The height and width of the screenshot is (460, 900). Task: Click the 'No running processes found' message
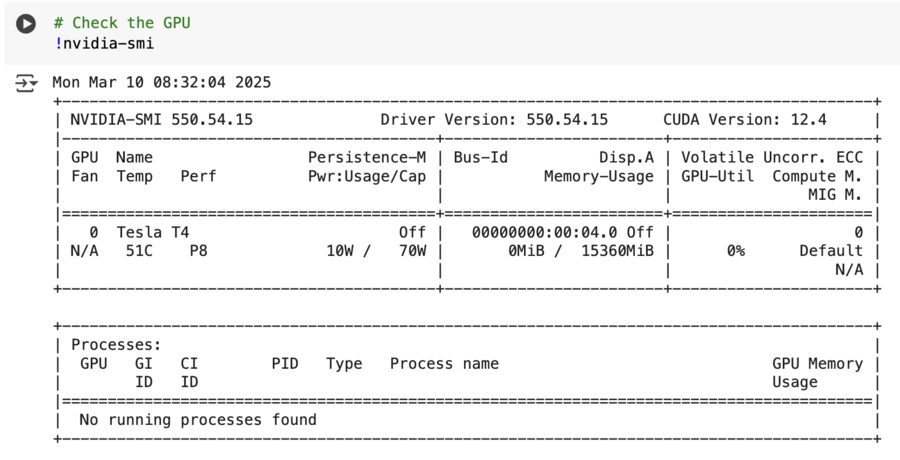[198, 420]
